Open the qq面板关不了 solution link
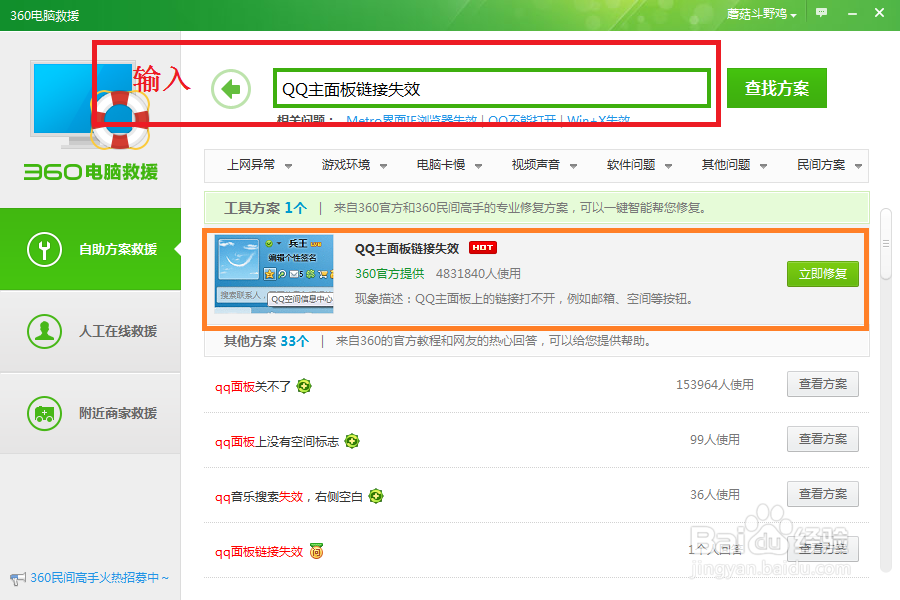Image resolution: width=900 pixels, height=600 pixels. point(253,386)
